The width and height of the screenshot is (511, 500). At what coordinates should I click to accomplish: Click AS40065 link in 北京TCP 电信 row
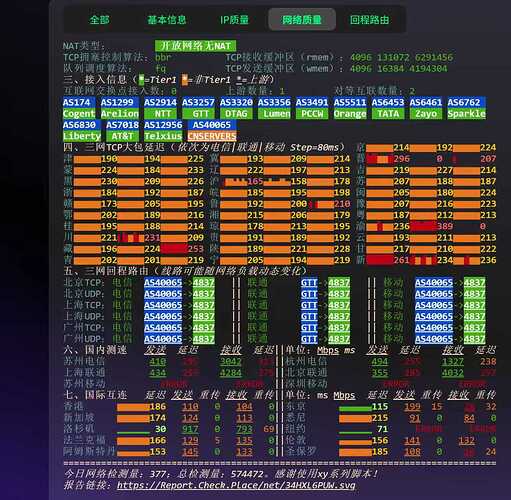pyautogui.click(x=163, y=283)
